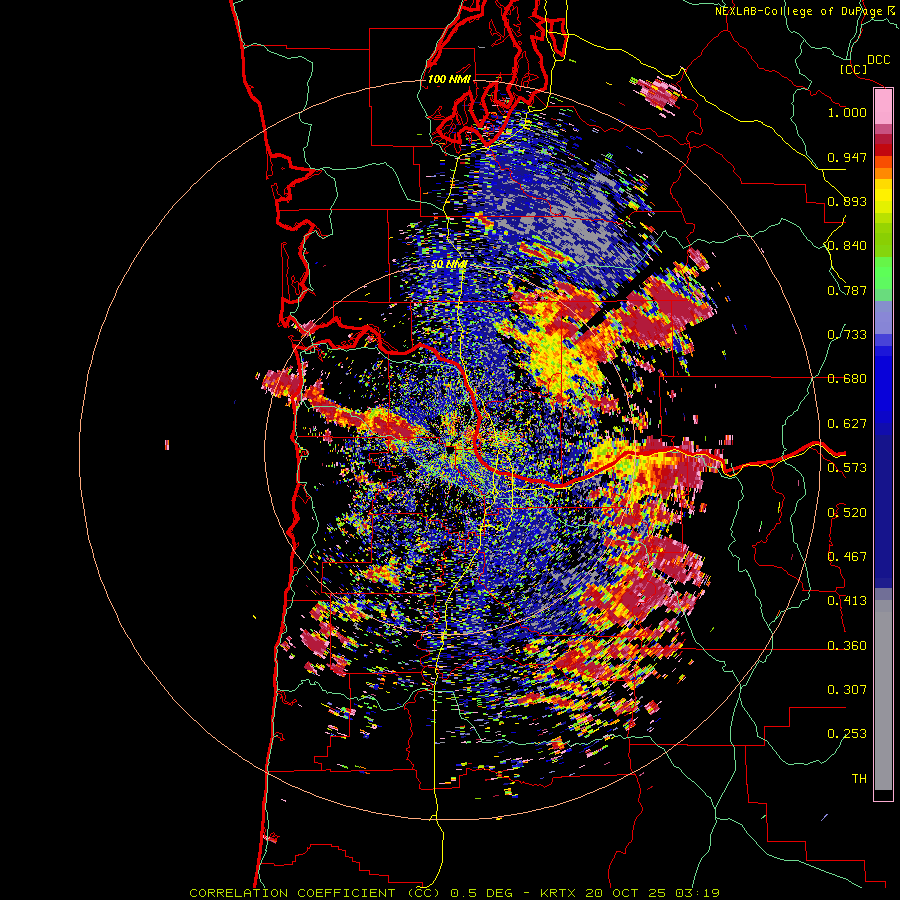This screenshot has width=900, height=900.
Task: Click the 0.893 scale value
Action: [x=847, y=201]
